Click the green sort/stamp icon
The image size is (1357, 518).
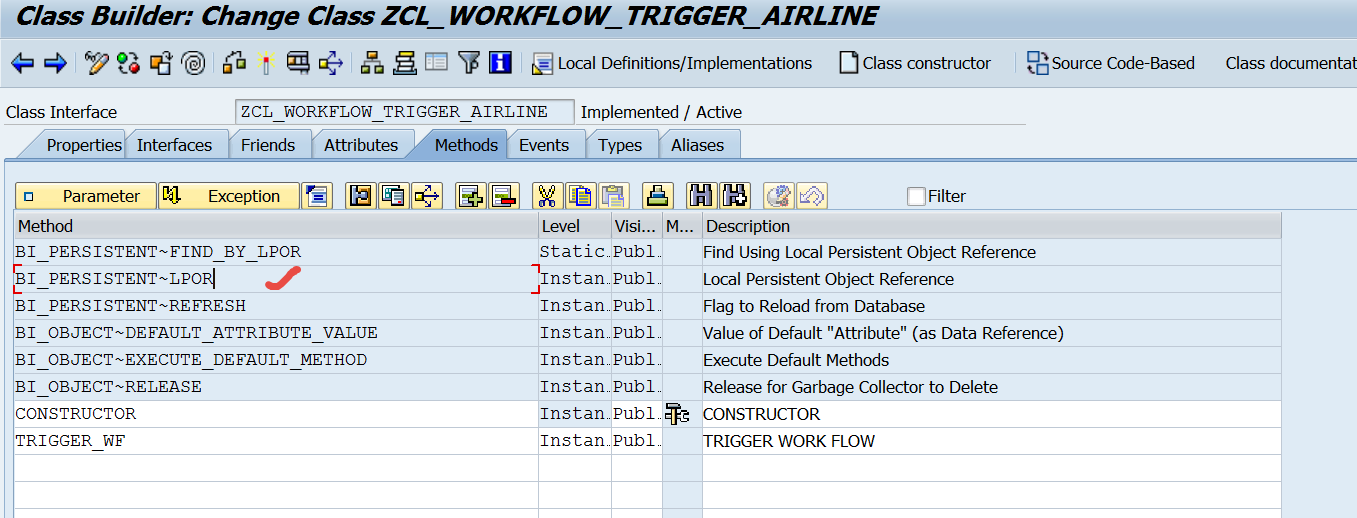click(x=657, y=196)
